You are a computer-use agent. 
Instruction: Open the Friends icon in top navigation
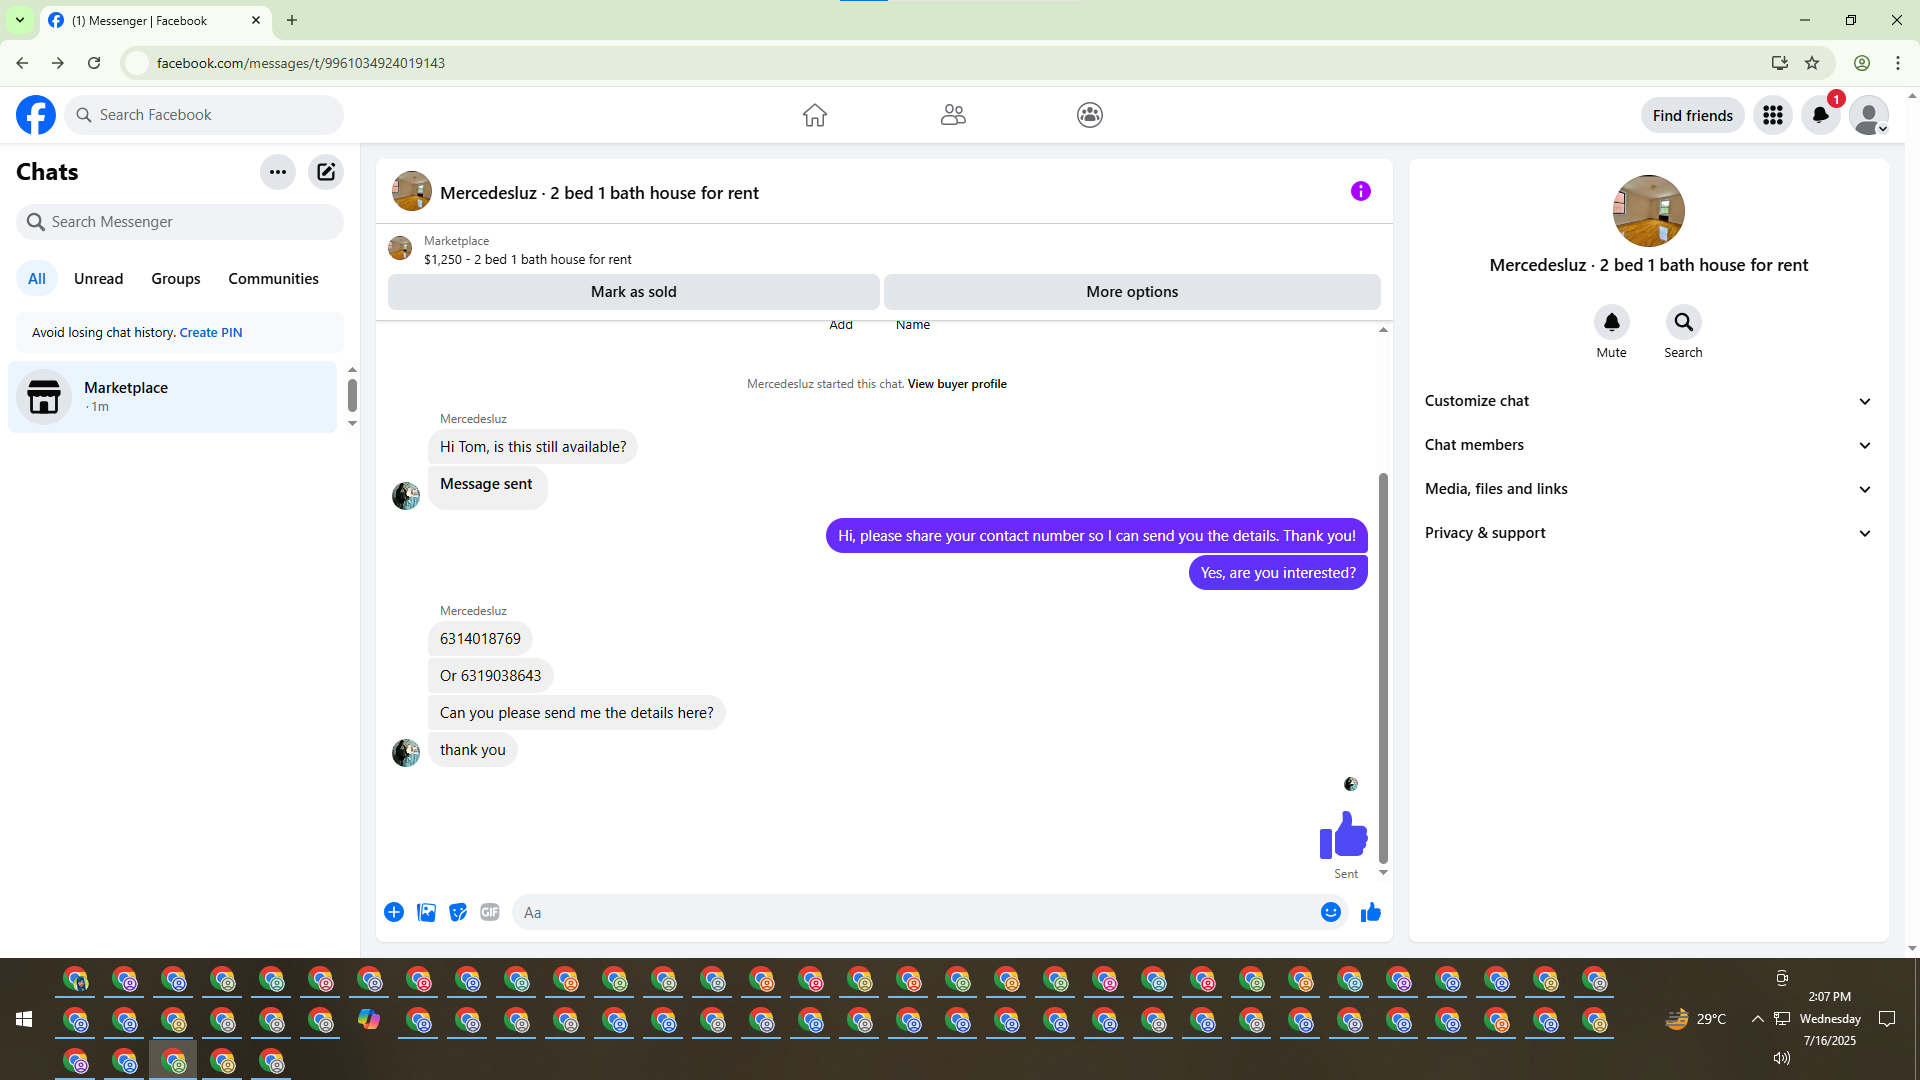pyautogui.click(x=953, y=115)
